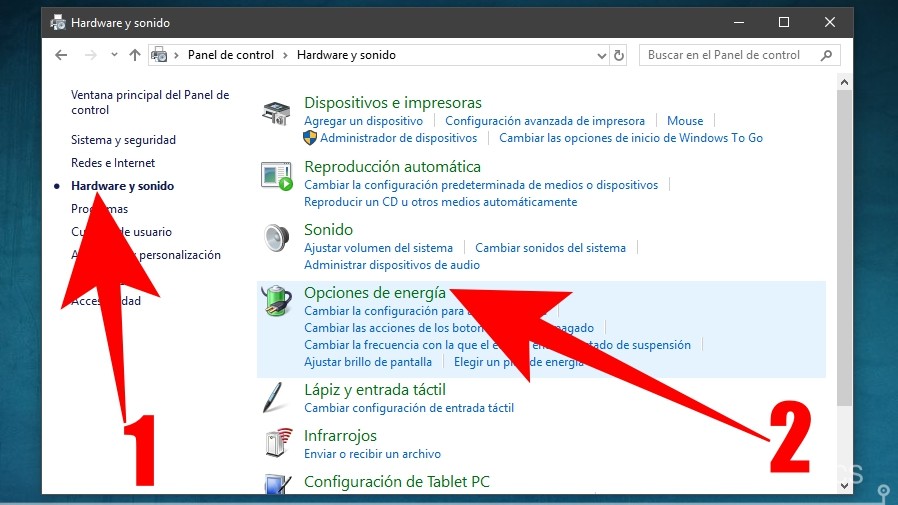Expand the address bar history dropdown
The image size is (898, 505).
tap(601, 56)
